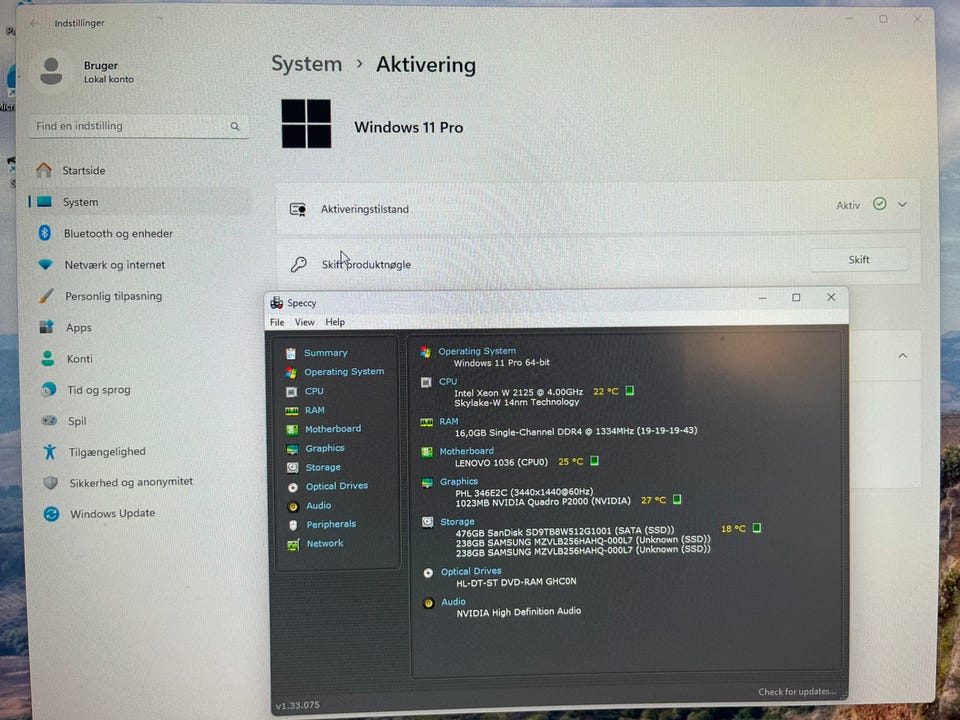
Task: Open the File menu in Speccy
Action: click(277, 322)
